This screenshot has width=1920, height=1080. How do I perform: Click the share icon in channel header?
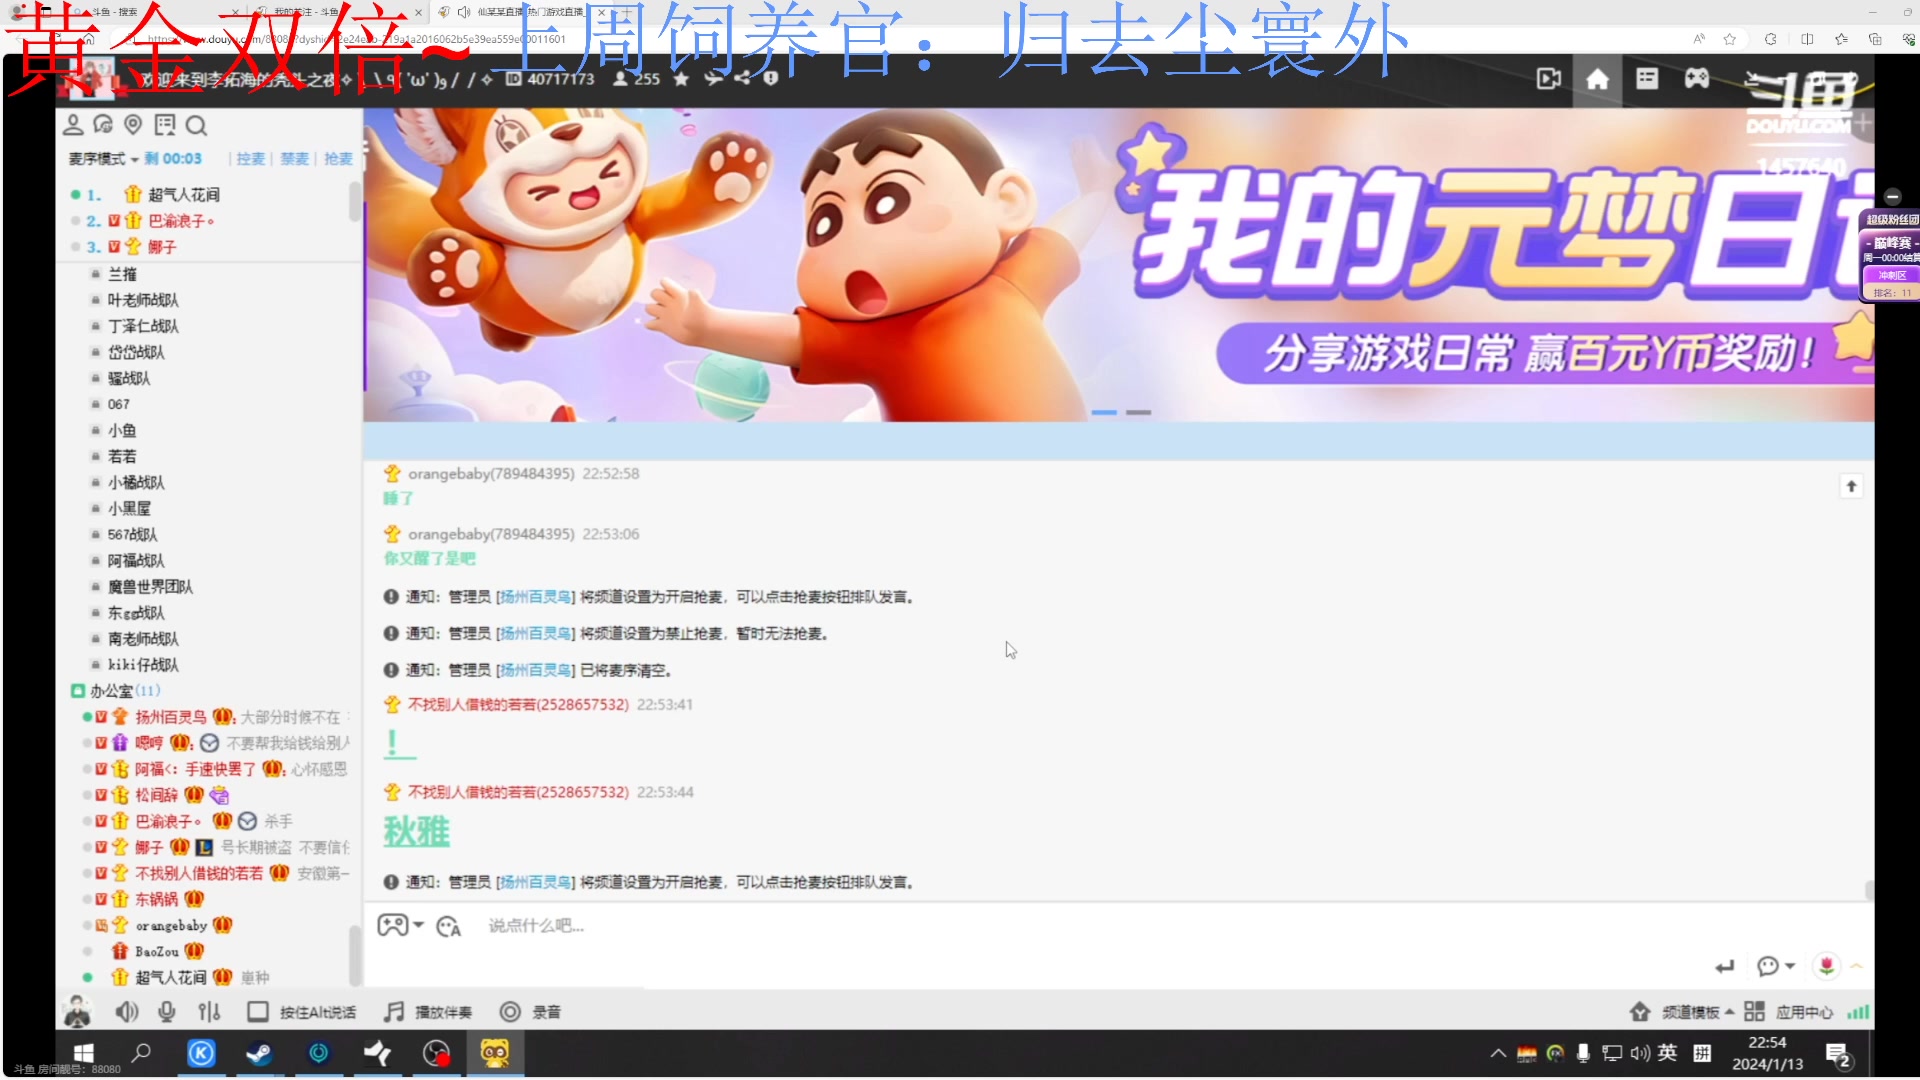tap(742, 78)
